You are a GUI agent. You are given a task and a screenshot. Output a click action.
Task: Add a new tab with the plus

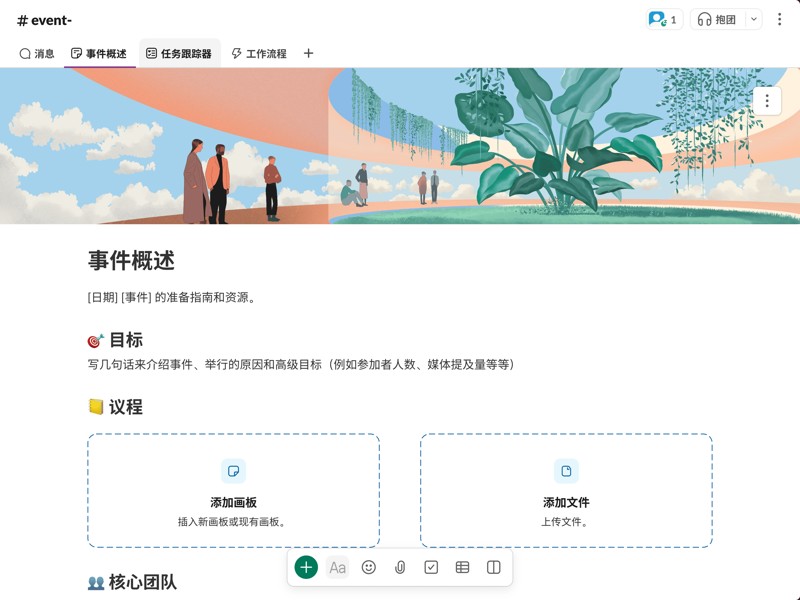(x=307, y=53)
